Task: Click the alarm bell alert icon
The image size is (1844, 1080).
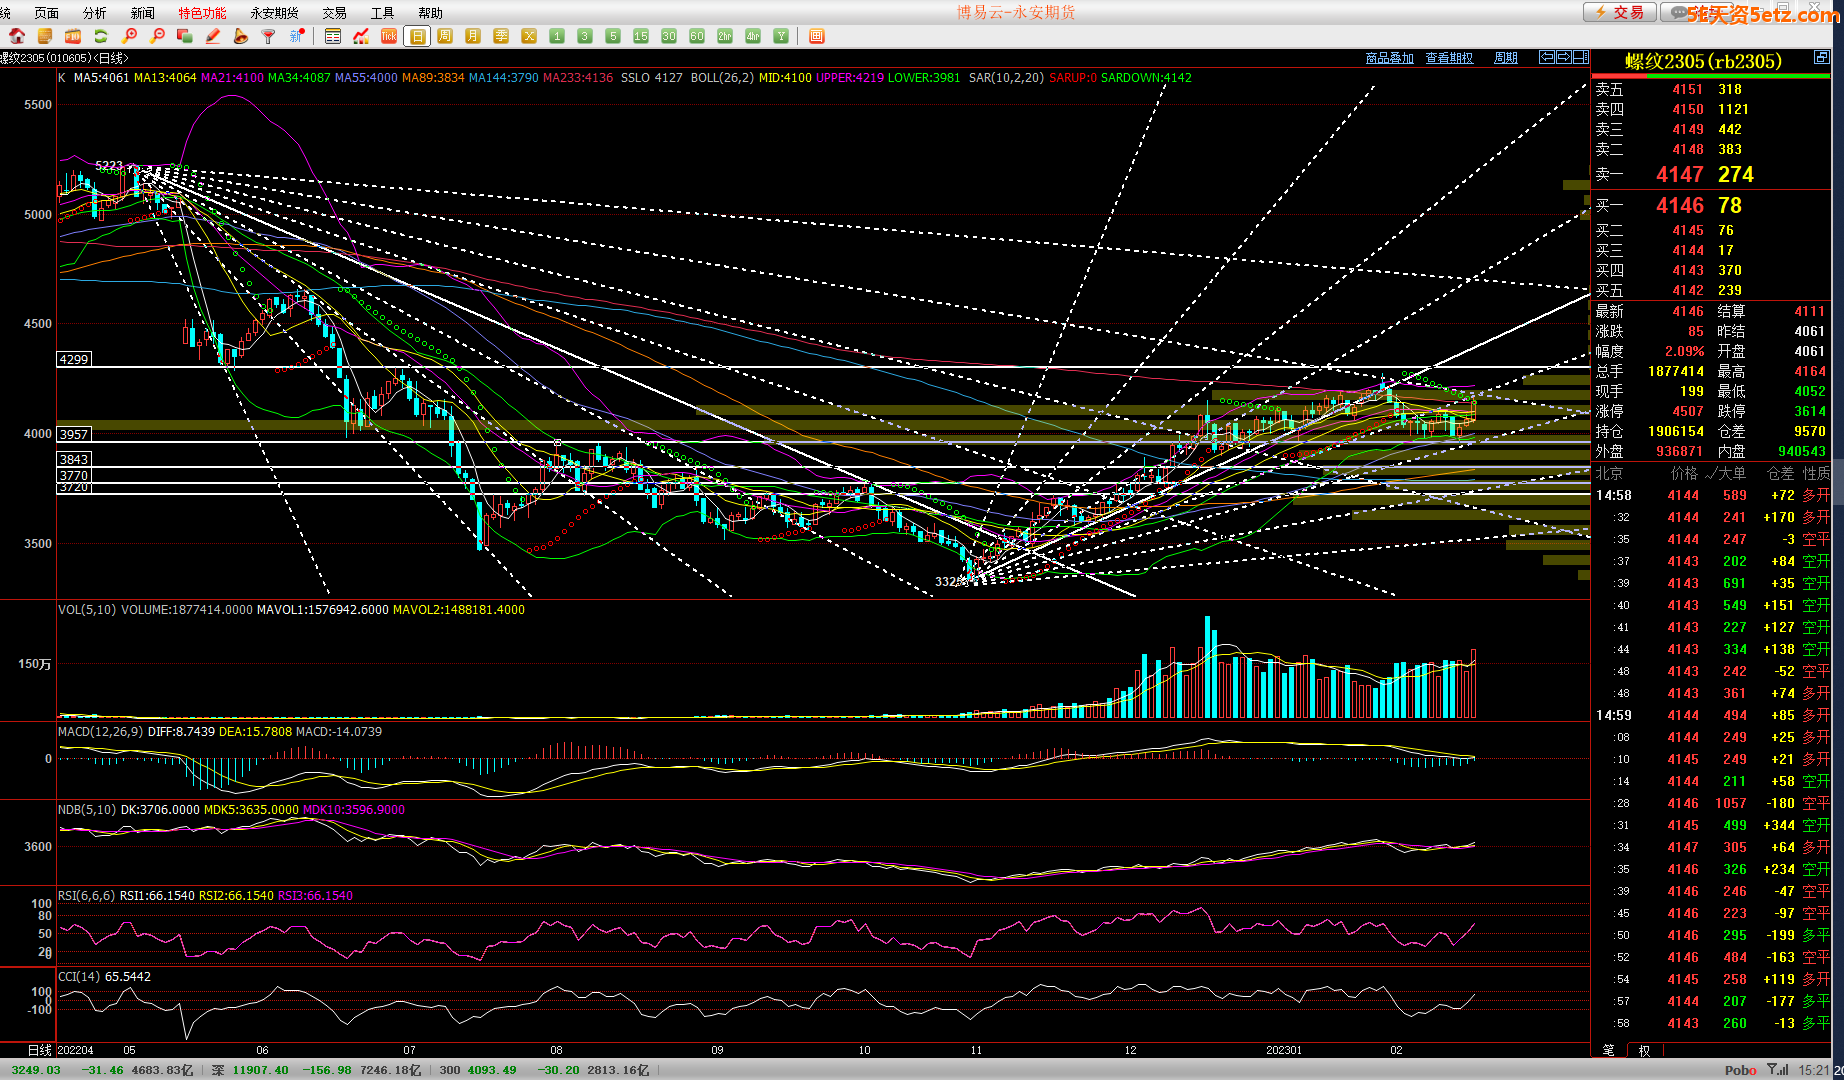Action: (240, 36)
